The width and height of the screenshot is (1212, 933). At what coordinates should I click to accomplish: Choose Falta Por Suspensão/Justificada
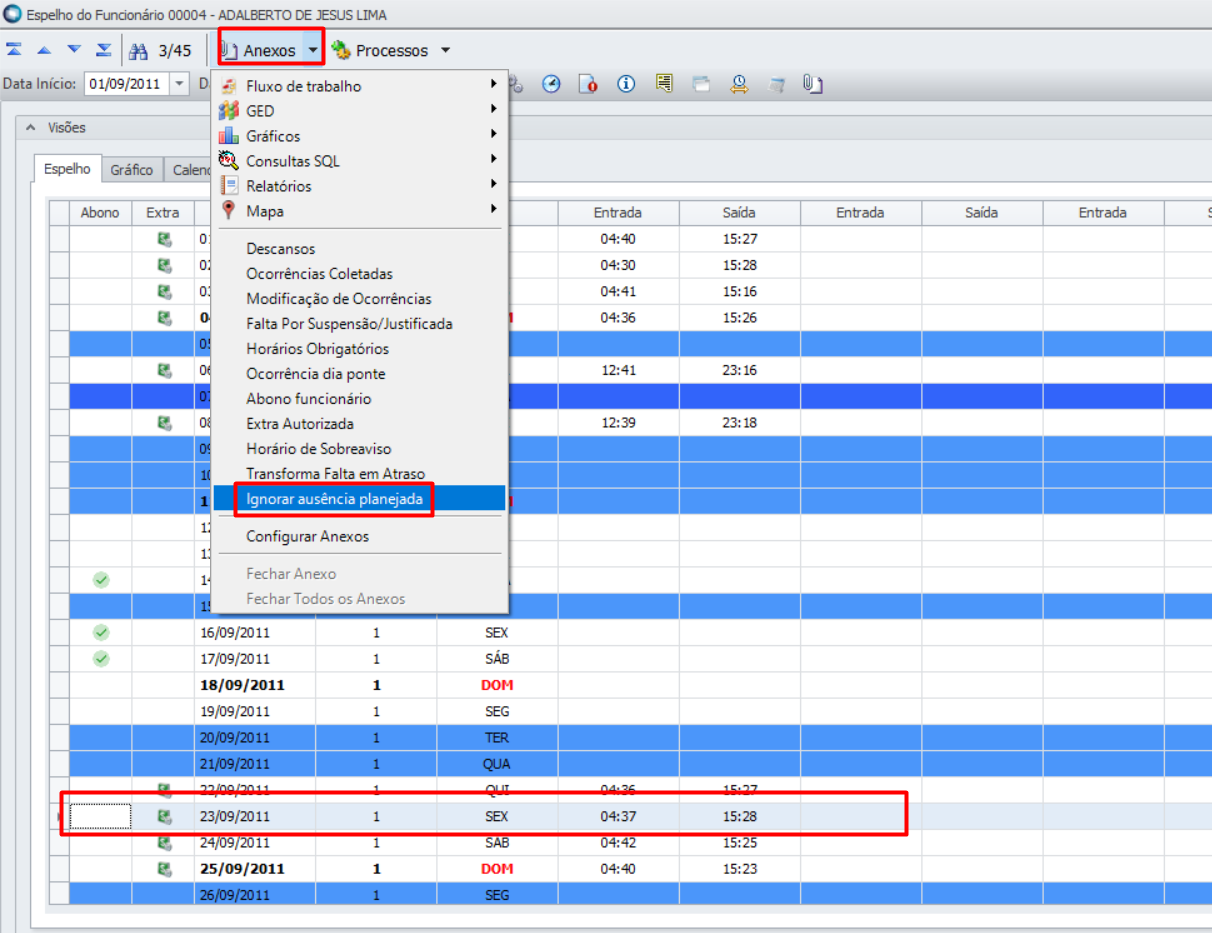tap(361, 323)
